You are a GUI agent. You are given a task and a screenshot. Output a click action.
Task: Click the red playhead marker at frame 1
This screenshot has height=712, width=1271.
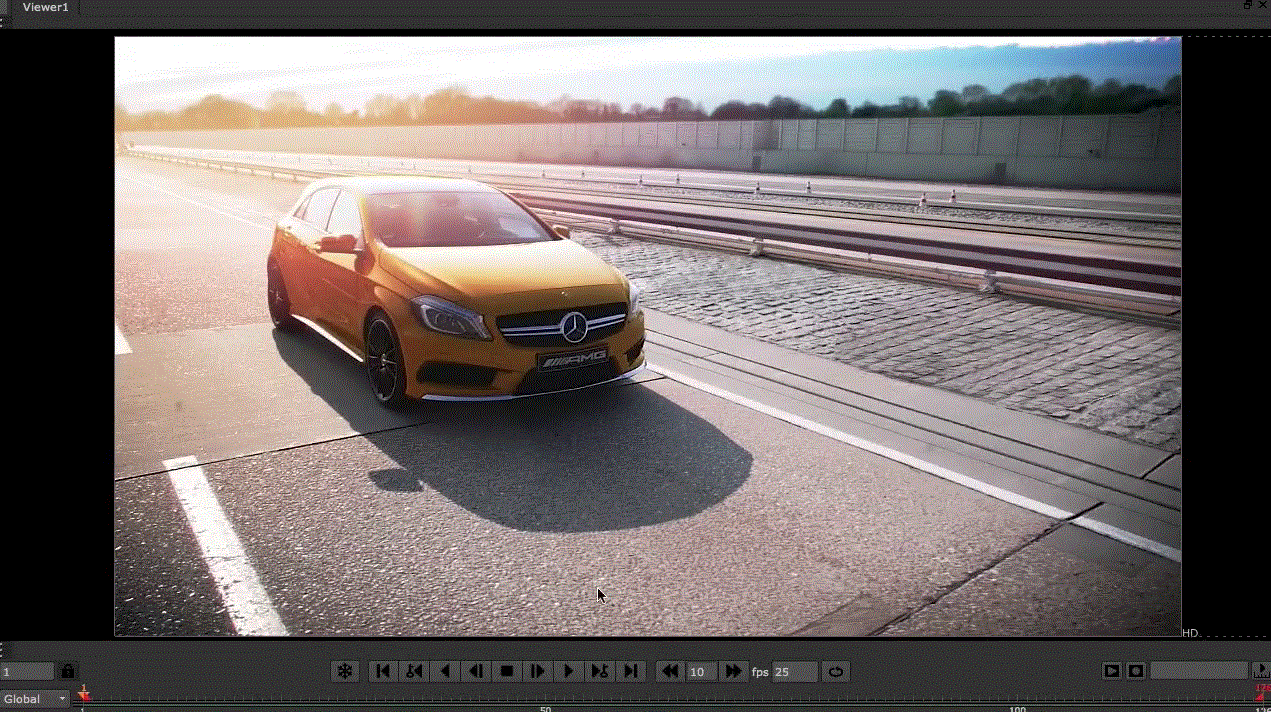tap(84, 693)
